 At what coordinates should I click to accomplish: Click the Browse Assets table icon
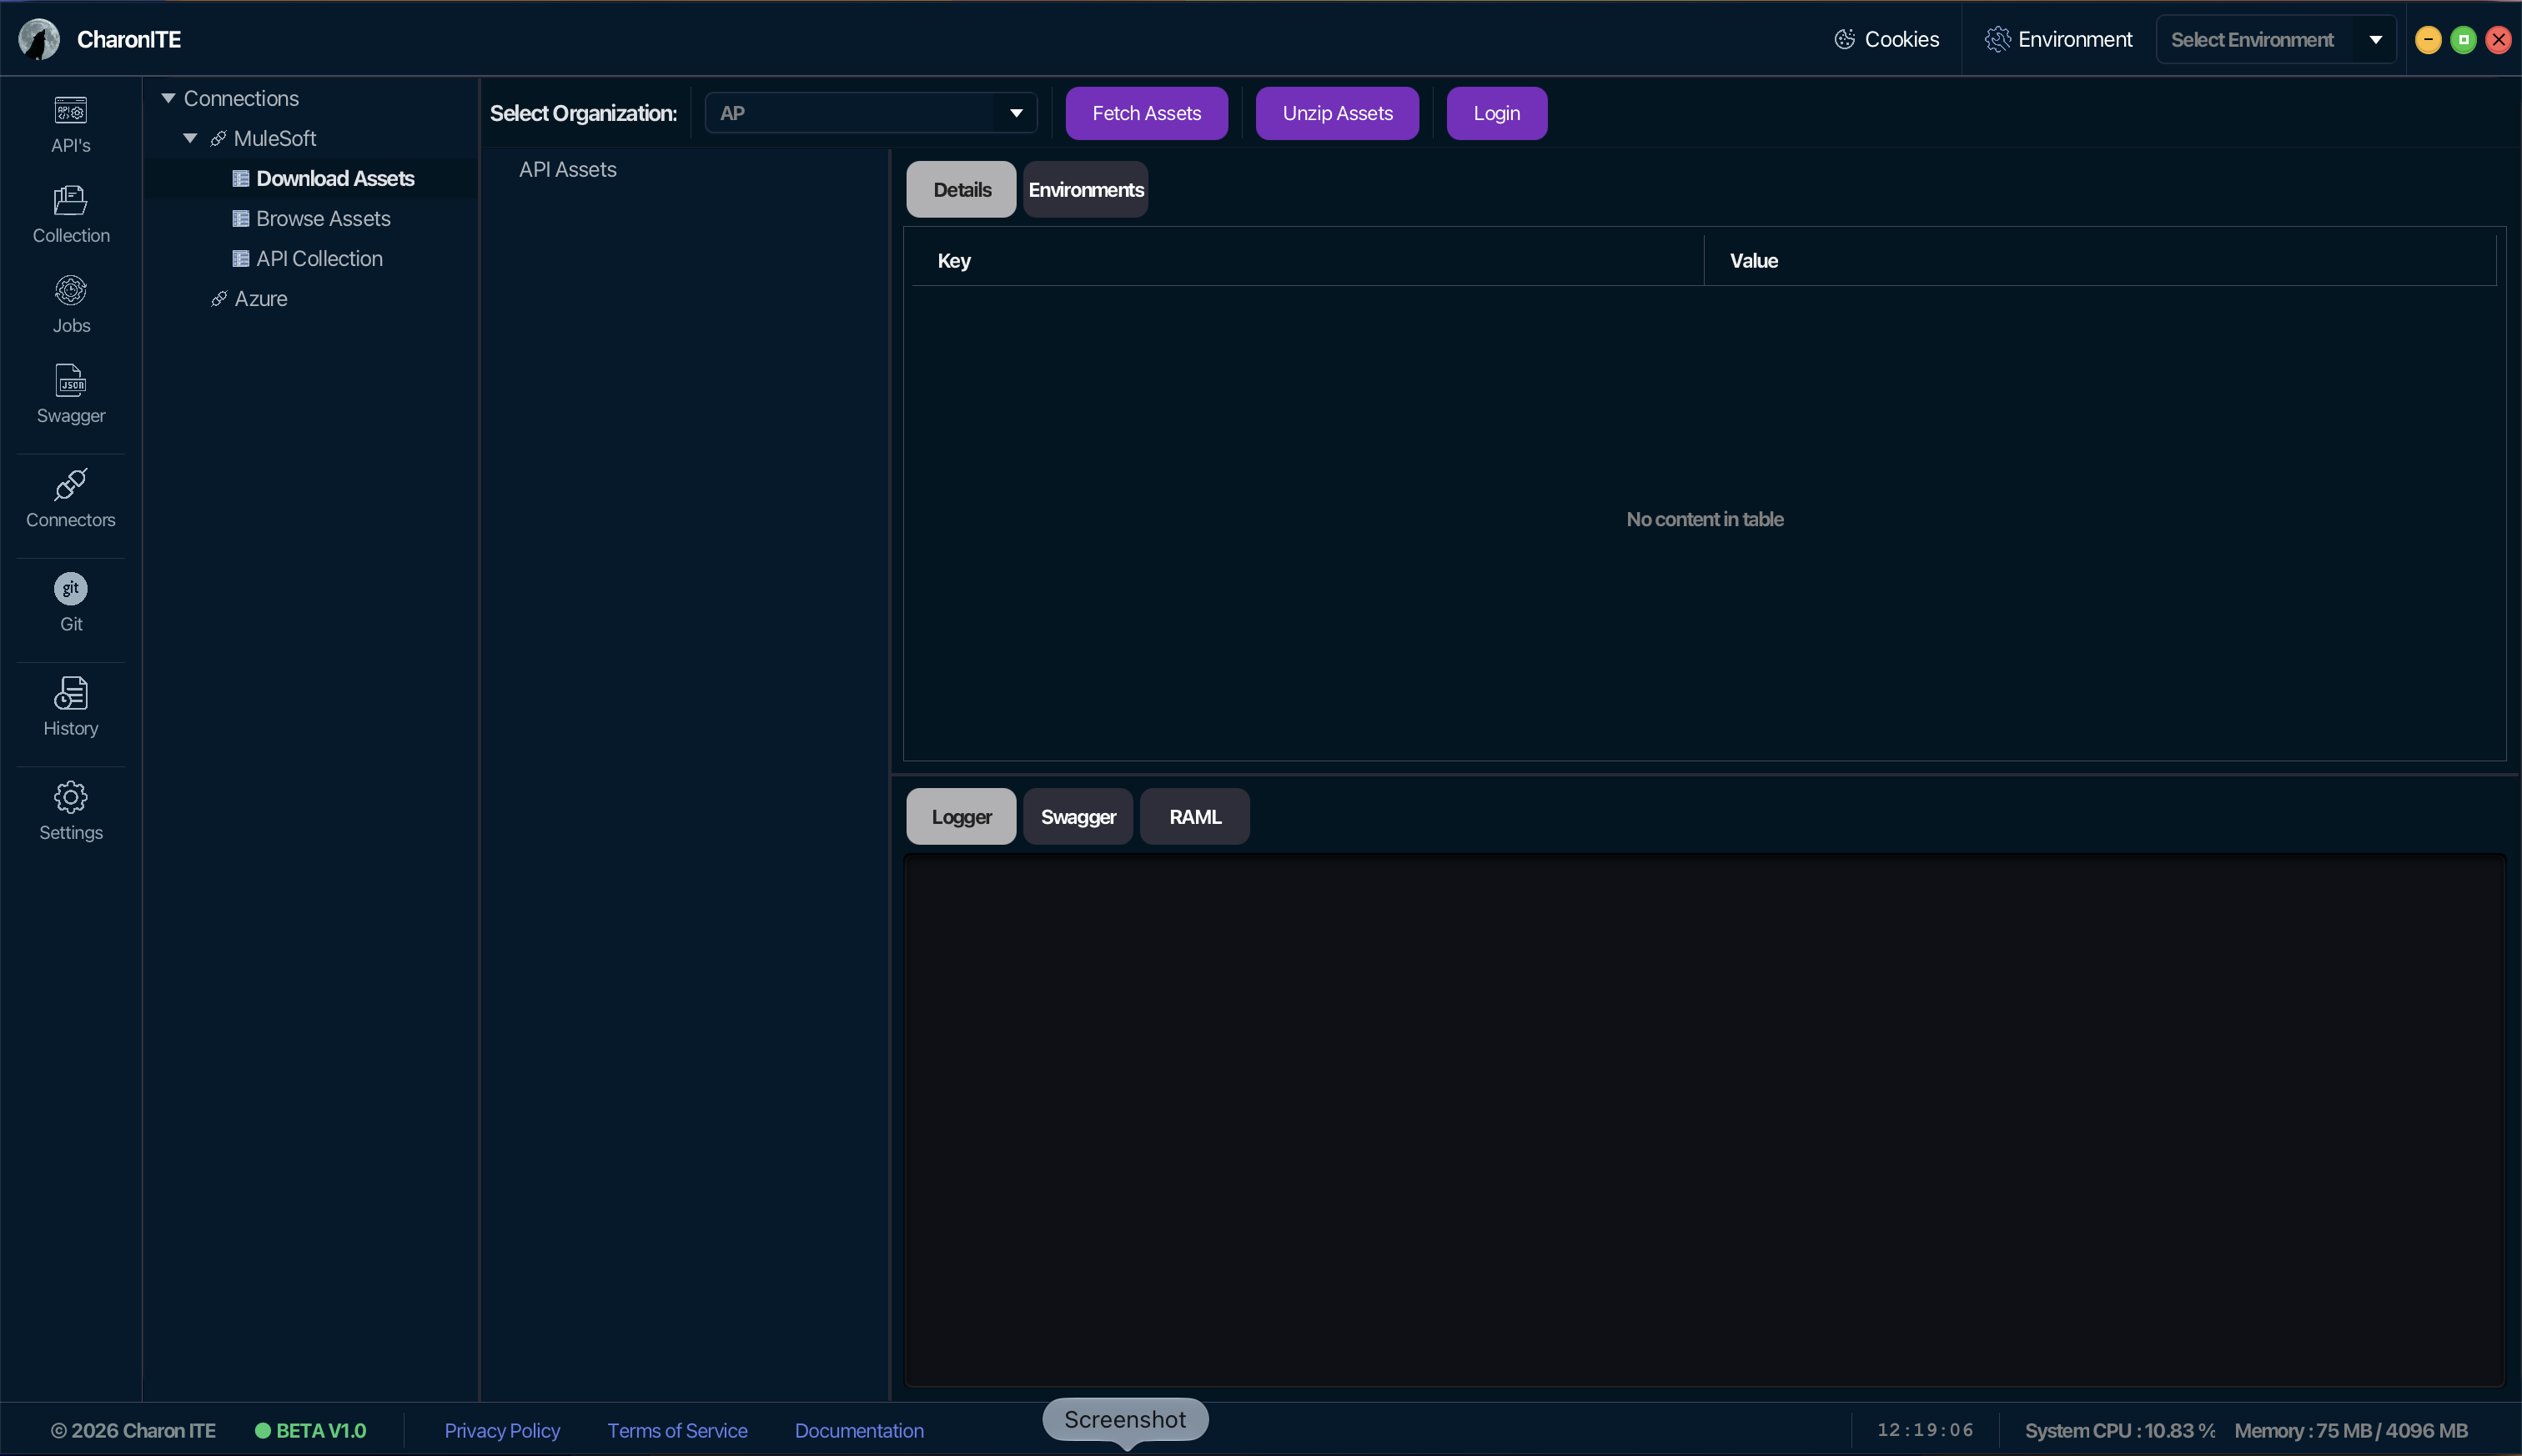(x=241, y=218)
